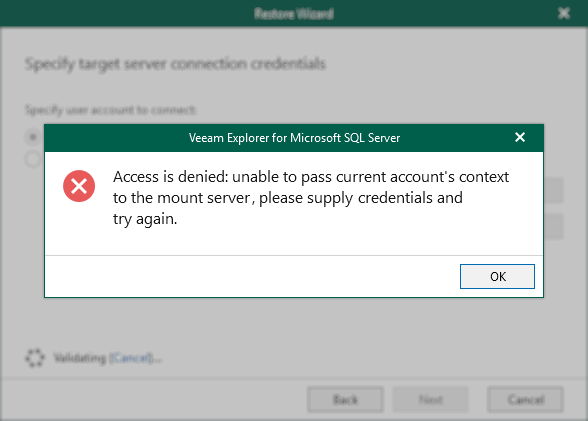Viewport: 588px width, 421px height.
Task: Click the red error icon
Action: pyautogui.click(x=79, y=186)
